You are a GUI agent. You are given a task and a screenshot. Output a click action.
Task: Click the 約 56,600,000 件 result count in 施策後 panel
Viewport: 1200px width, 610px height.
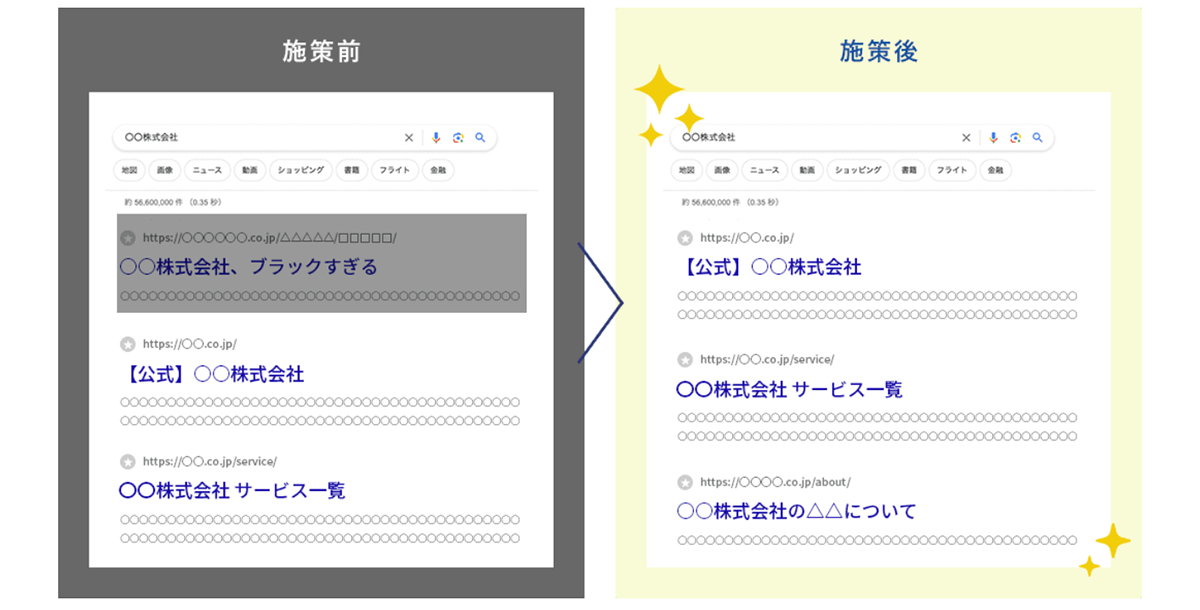tap(709, 202)
